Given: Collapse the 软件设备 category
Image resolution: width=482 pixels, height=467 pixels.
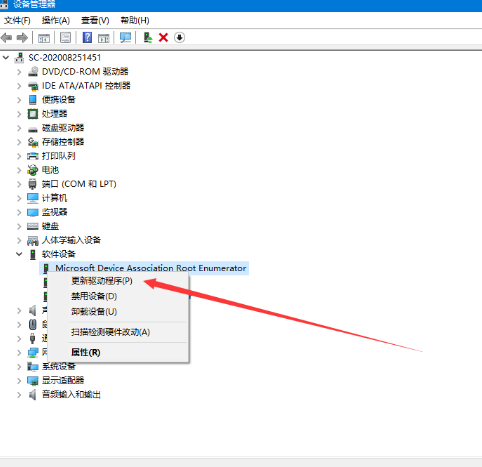Looking at the screenshot, I should [x=19, y=254].
